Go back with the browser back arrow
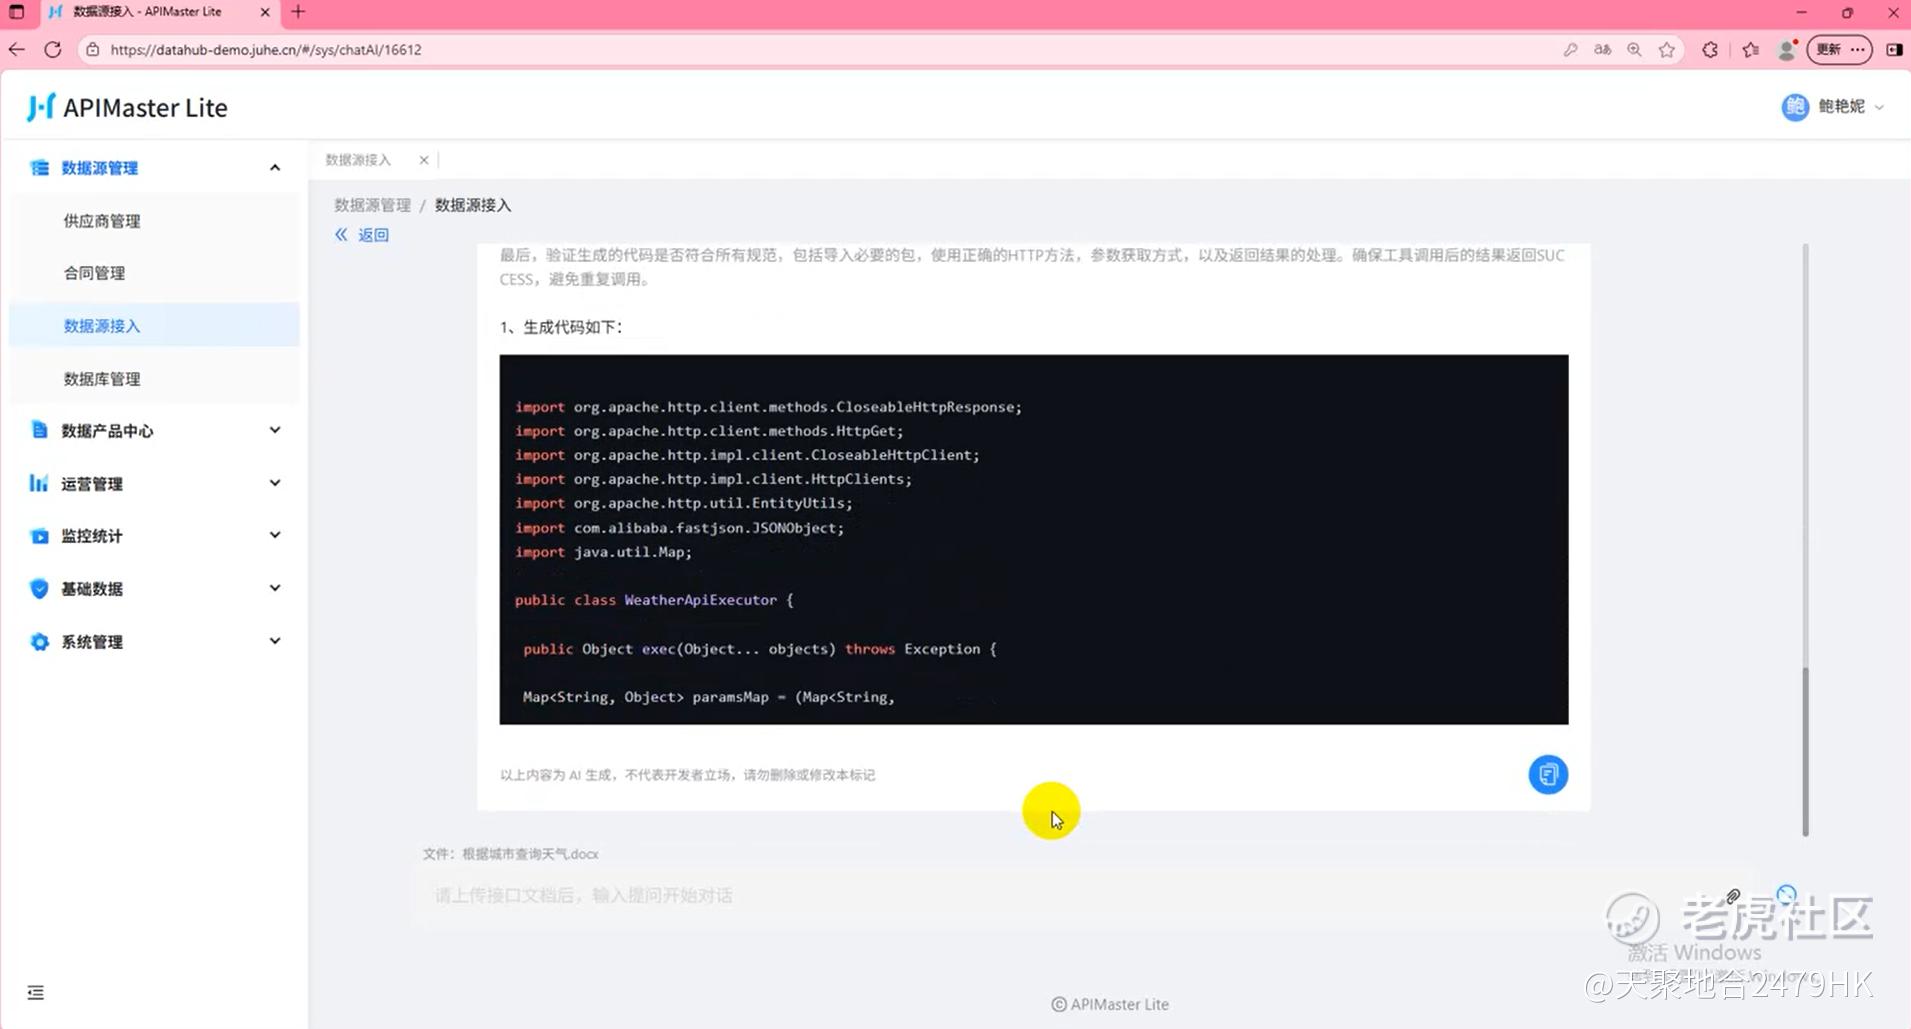Viewport: 1911px width, 1029px height. click(x=17, y=49)
